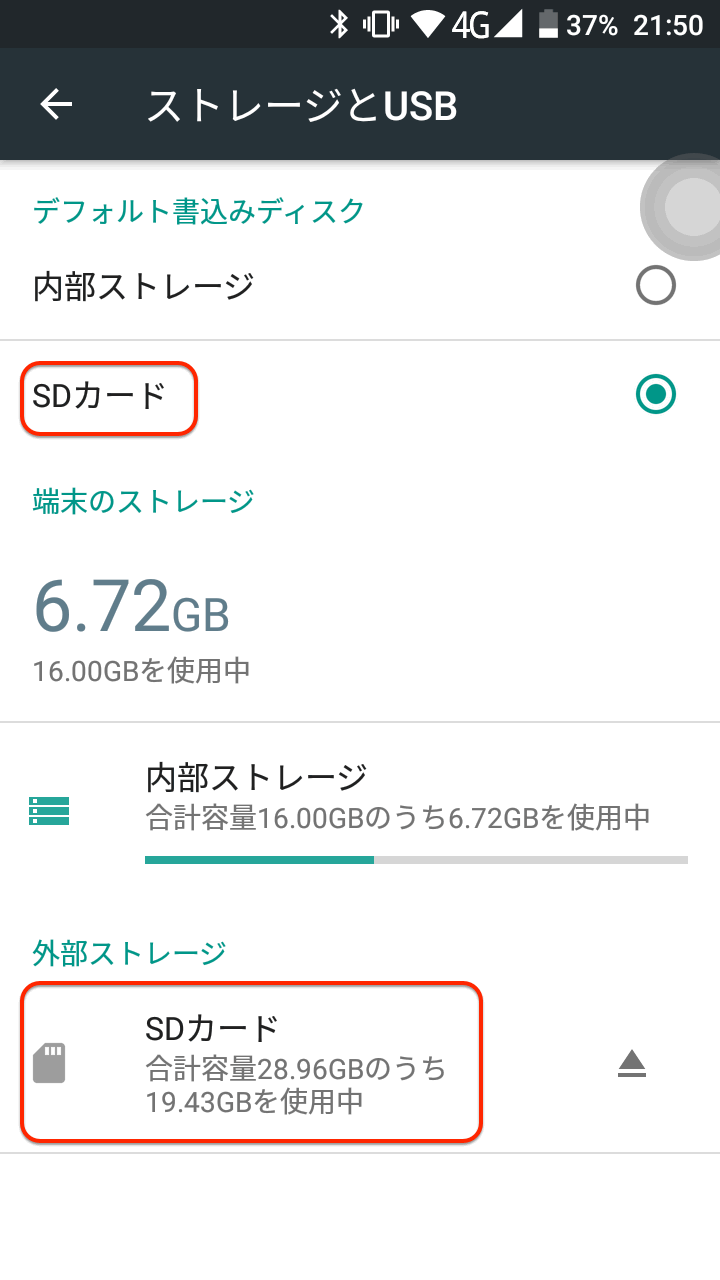The width and height of the screenshot is (720, 1280).
Task: Tap the SD card eject icon
Action: coord(631,1065)
